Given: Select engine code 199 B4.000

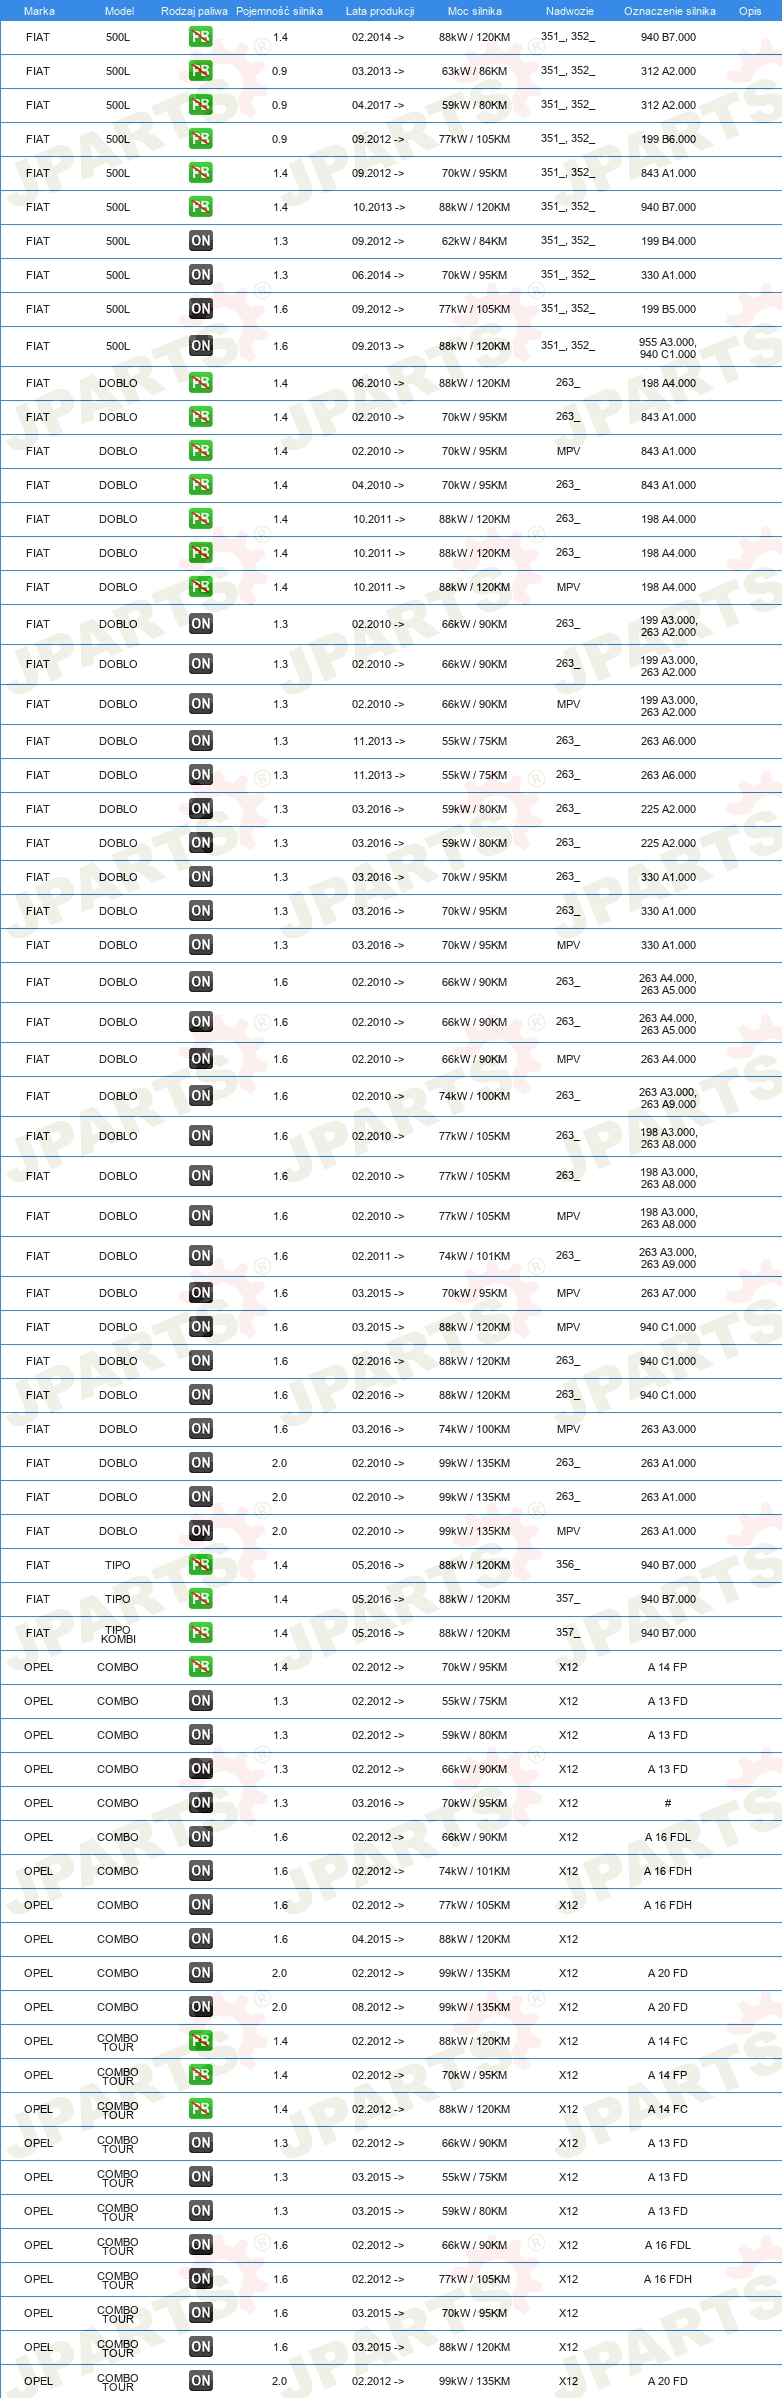Looking at the screenshot, I should click(668, 241).
